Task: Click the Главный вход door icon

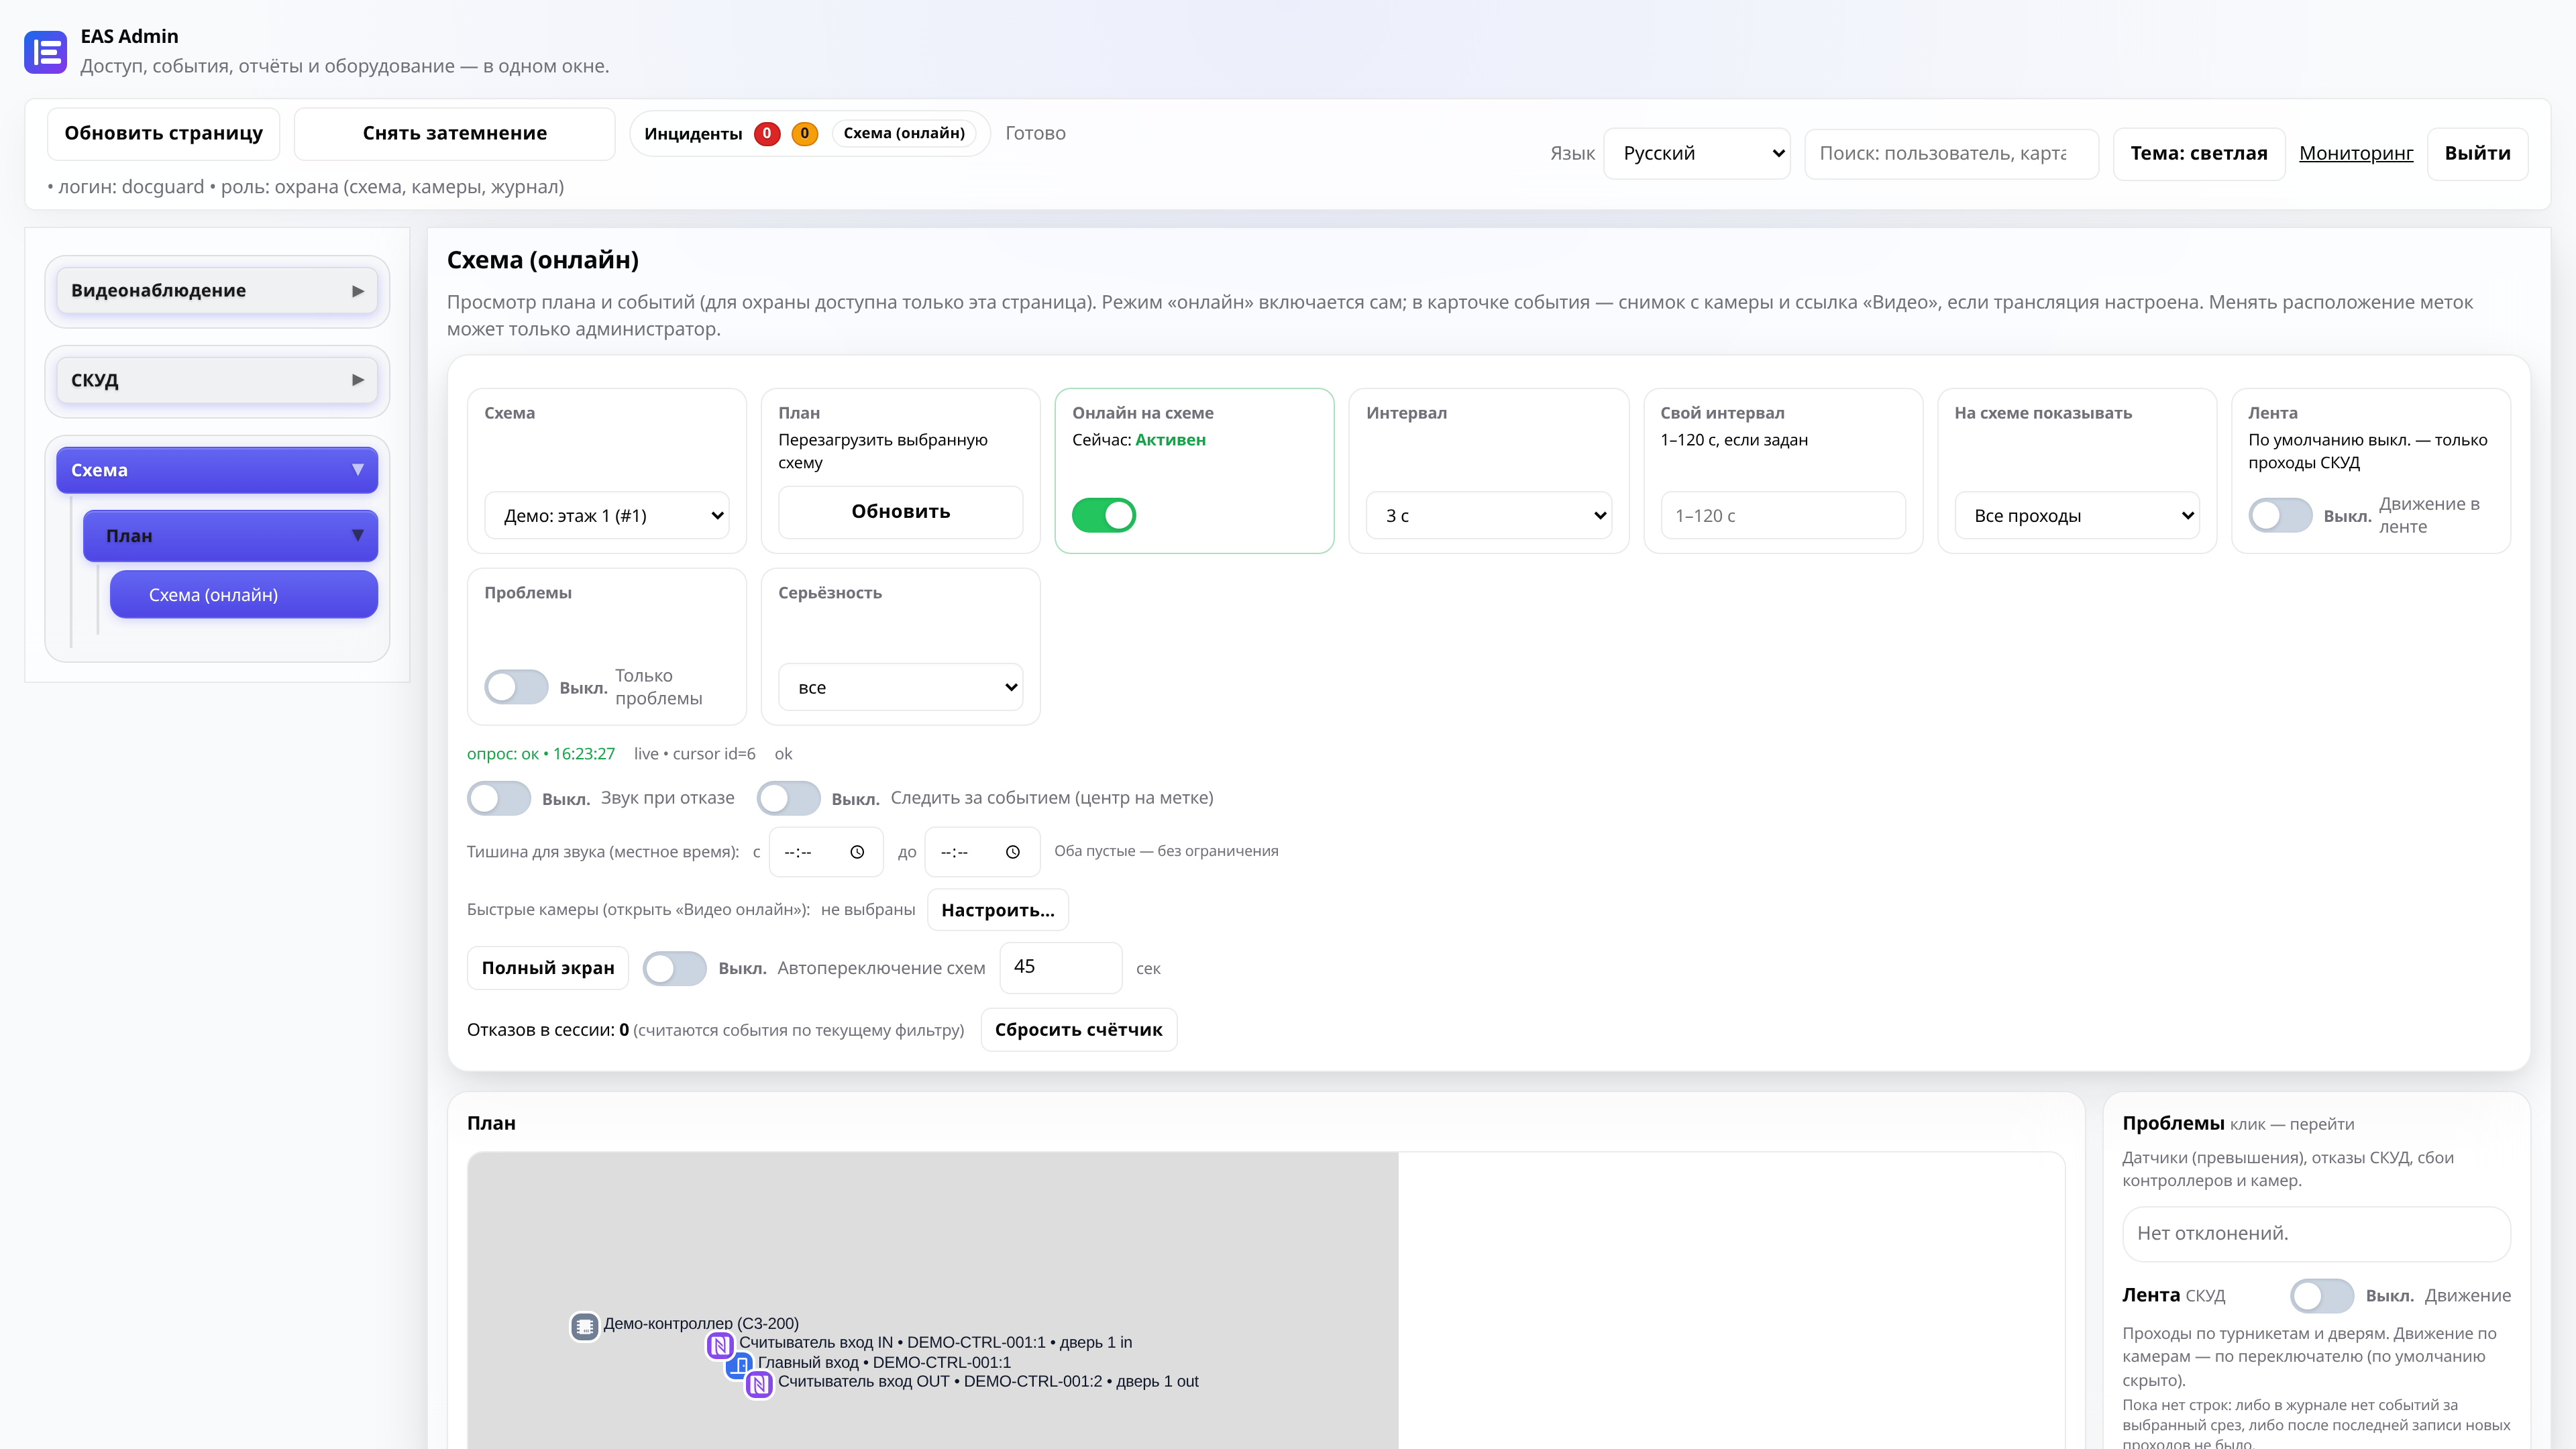Action: pos(740,1364)
